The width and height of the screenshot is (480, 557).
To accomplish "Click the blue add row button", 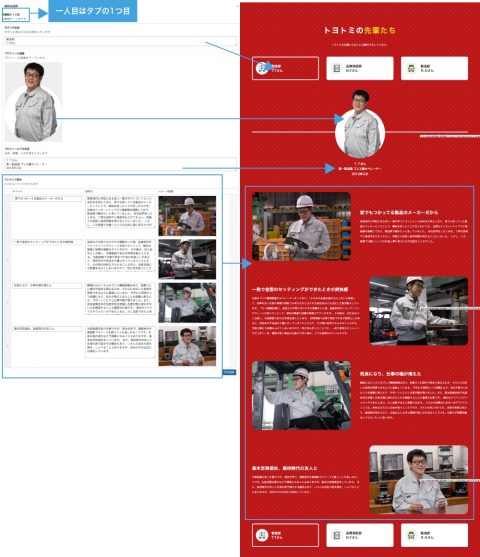I will 229,372.
